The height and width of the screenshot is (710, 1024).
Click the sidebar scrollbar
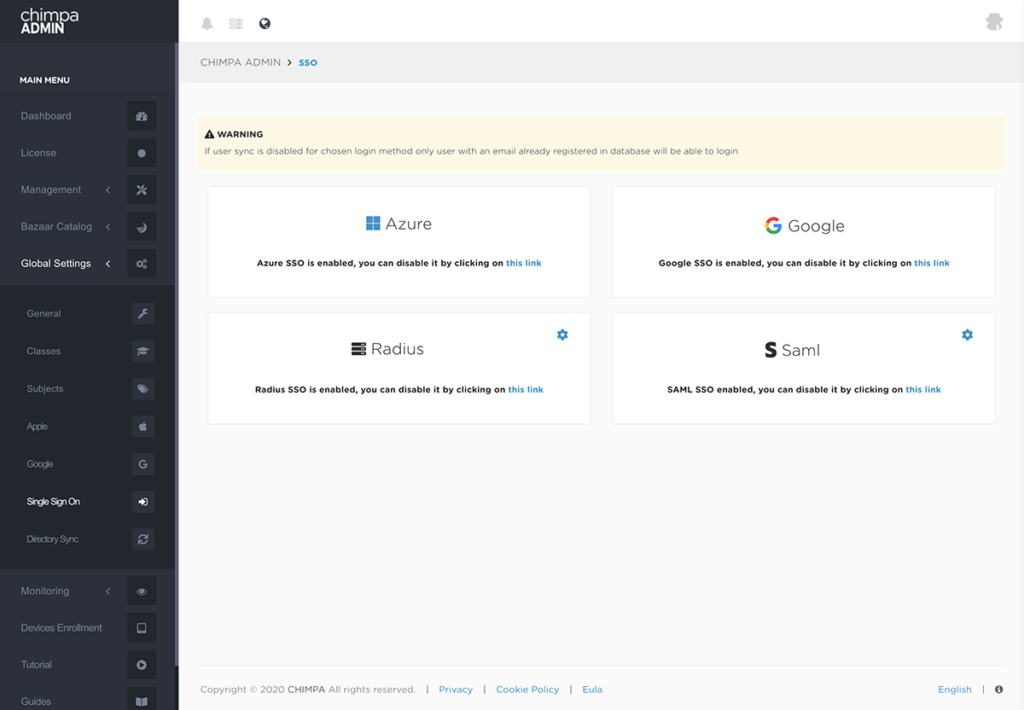click(x=176, y=353)
